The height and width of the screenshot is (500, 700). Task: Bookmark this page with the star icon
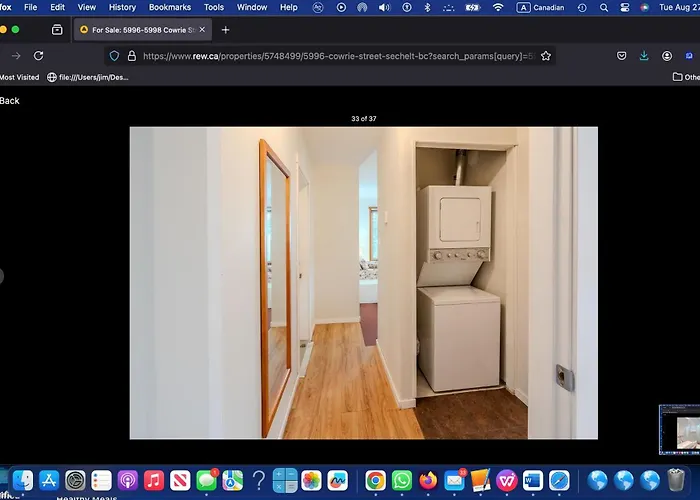(546, 56)
